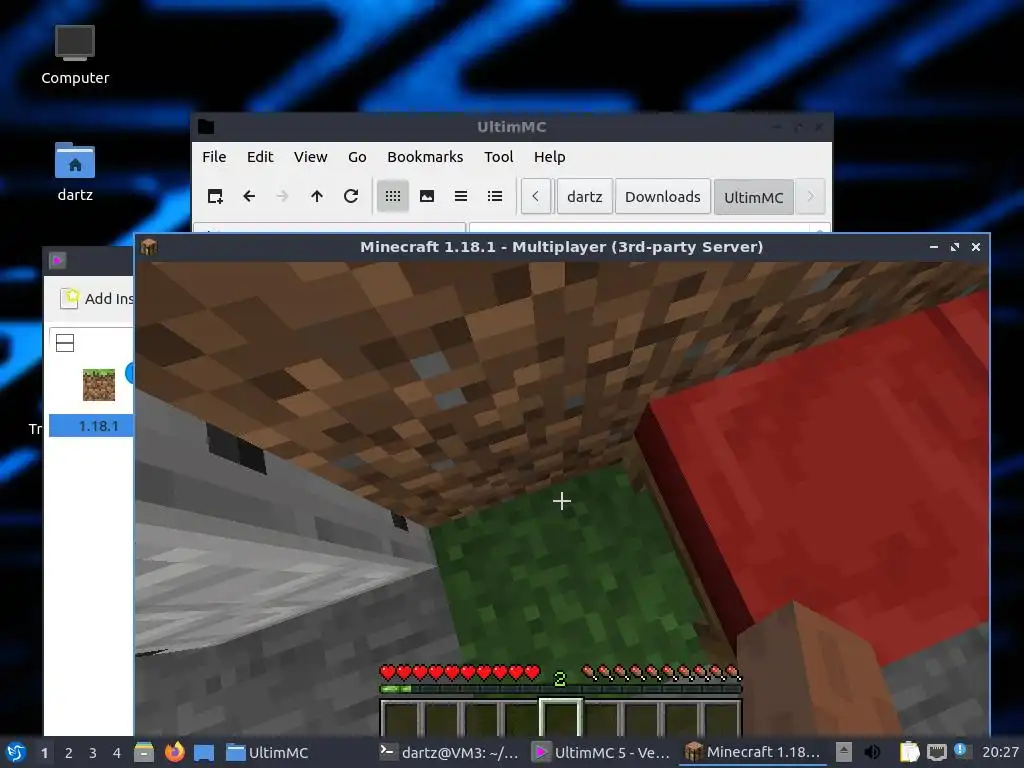This screenshot has width=1024, height=768.
Task: Switch to detailed list view
Action: (495, 196)
